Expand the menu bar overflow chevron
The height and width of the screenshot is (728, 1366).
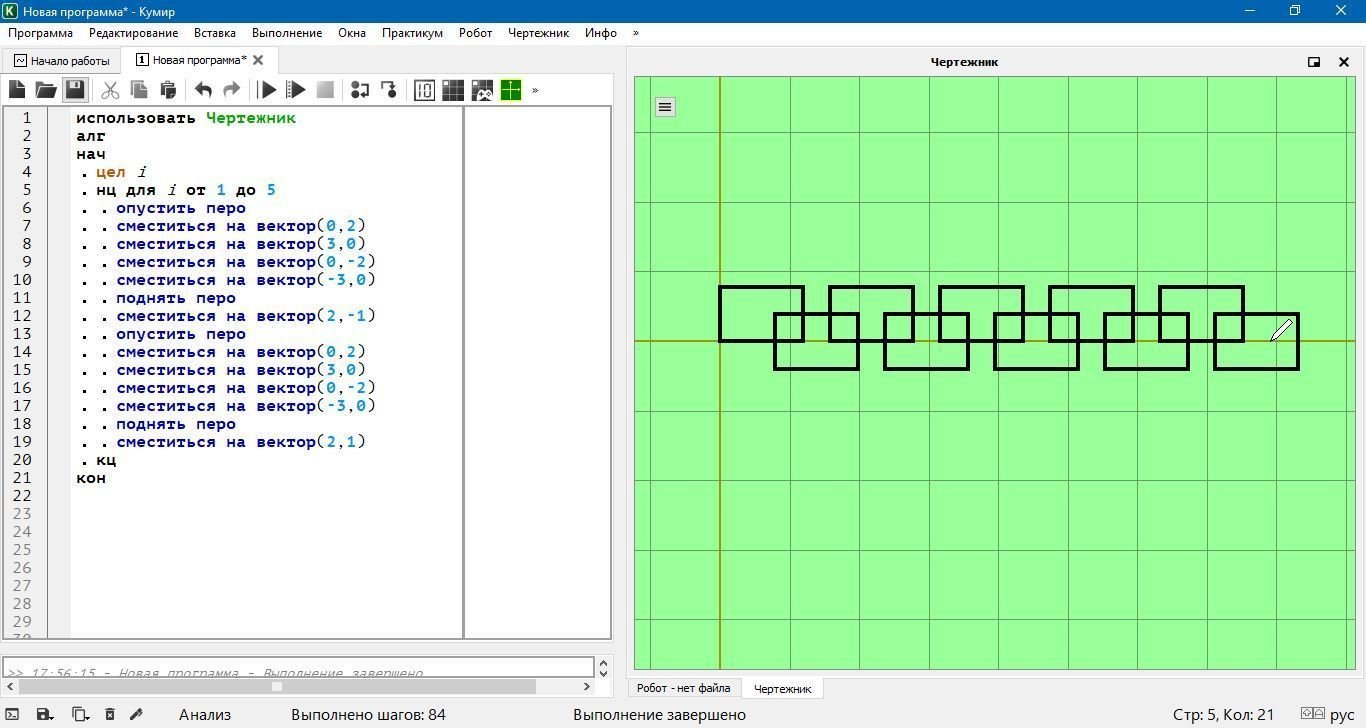635,33
